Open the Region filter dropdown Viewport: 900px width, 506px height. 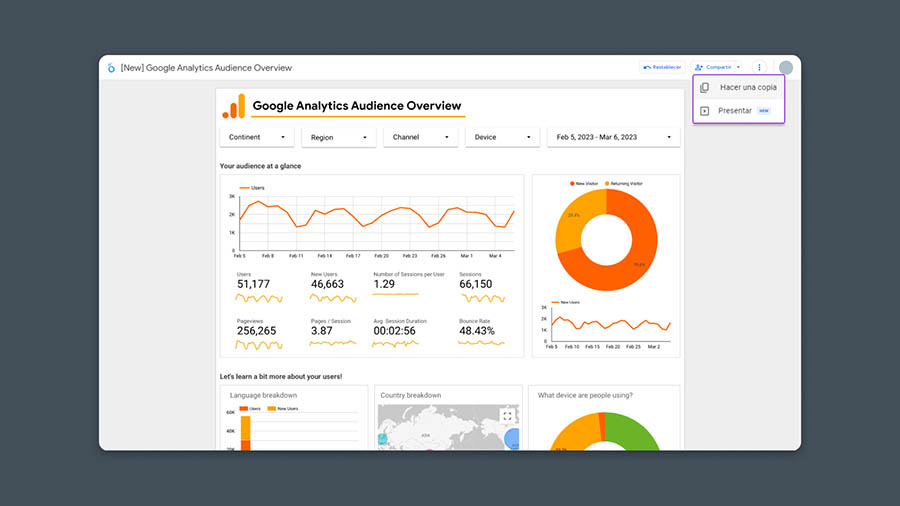[338, 138]
